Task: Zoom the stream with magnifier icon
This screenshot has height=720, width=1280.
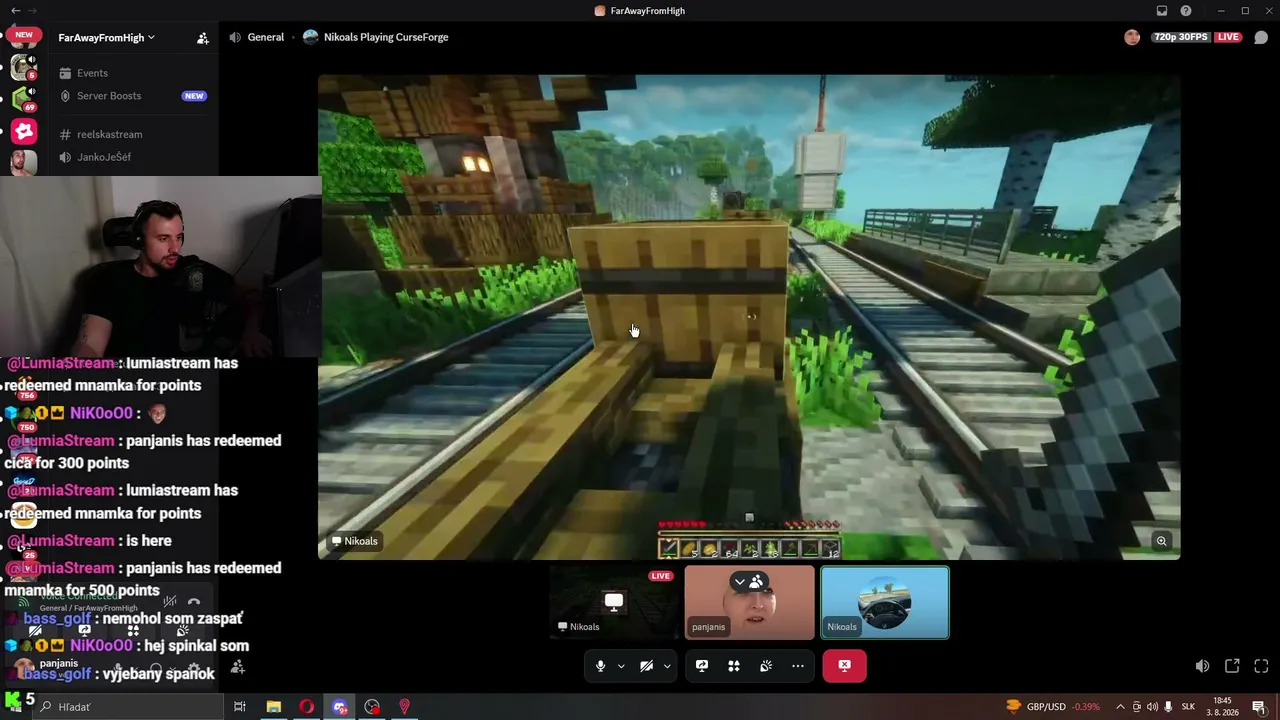Action: tap(1161, 541)
